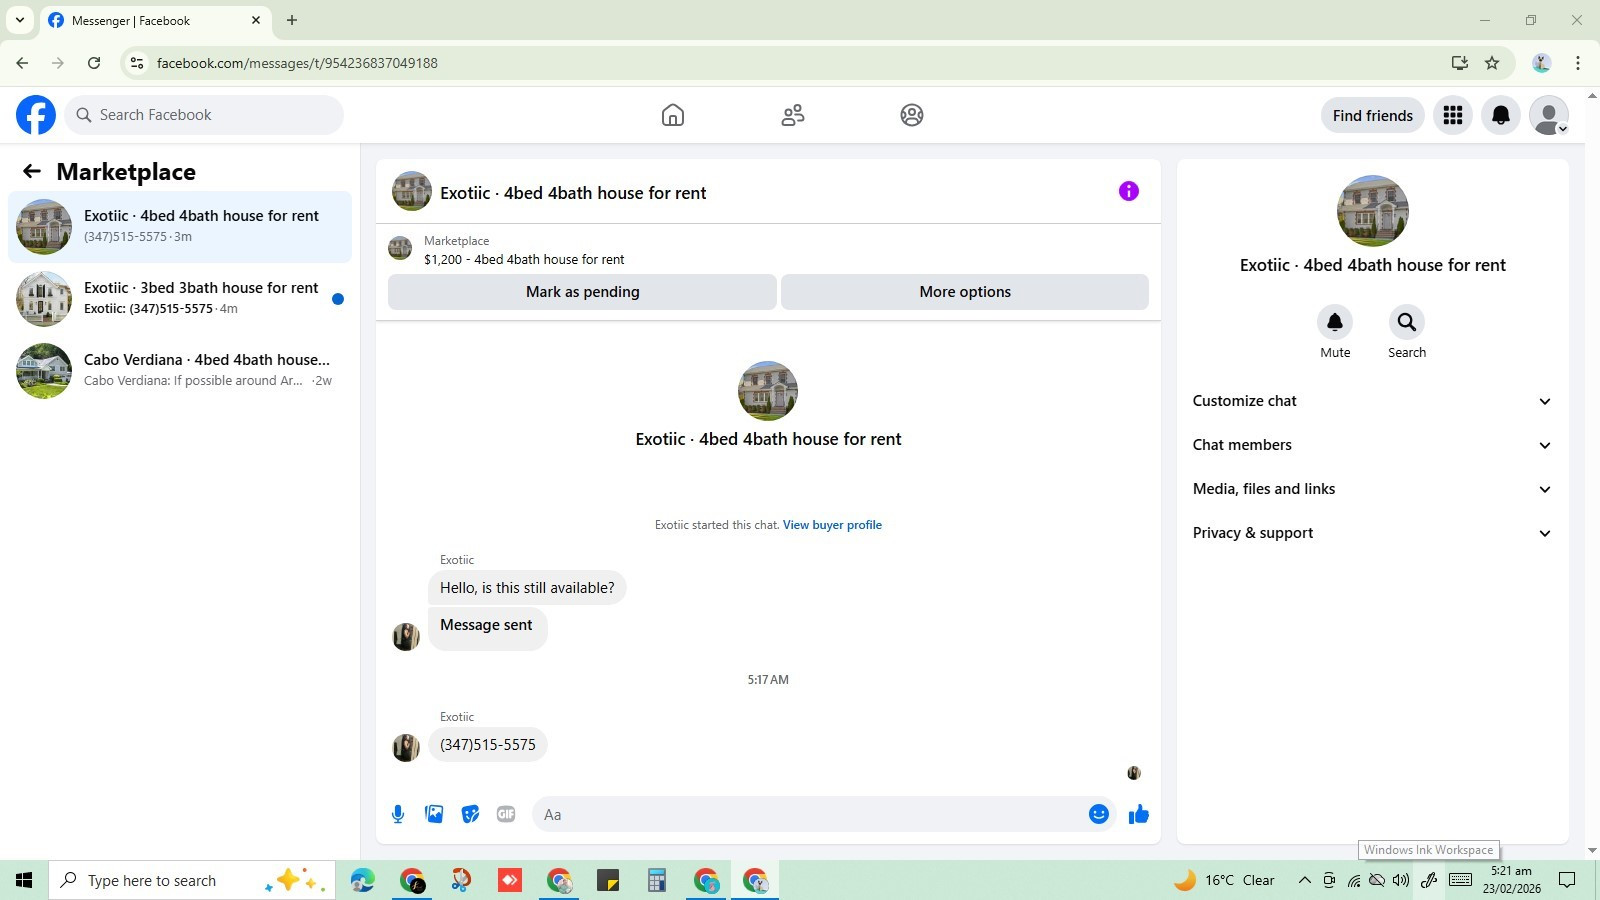Open the Facebook logo home link
Viewport: 1600px width, 900px height.
[x=36, y=115]
